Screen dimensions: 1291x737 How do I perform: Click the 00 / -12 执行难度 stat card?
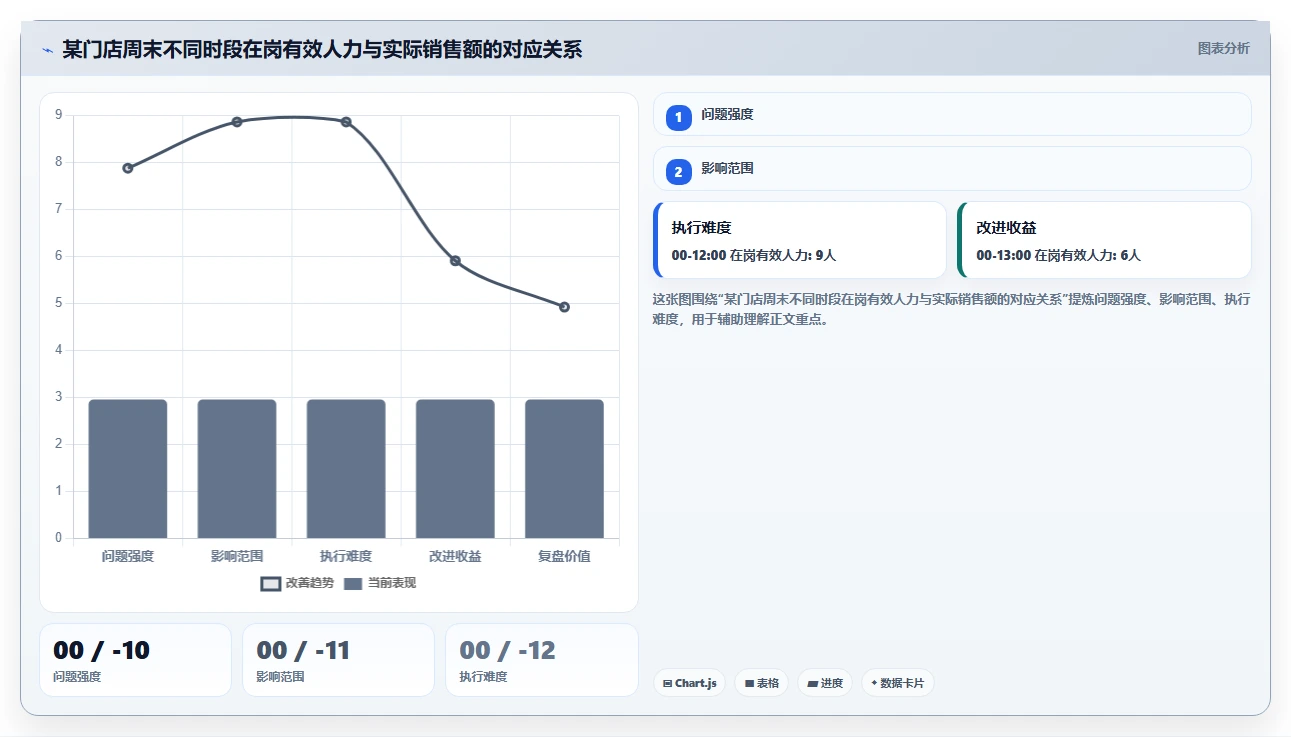tap(541, 660)
